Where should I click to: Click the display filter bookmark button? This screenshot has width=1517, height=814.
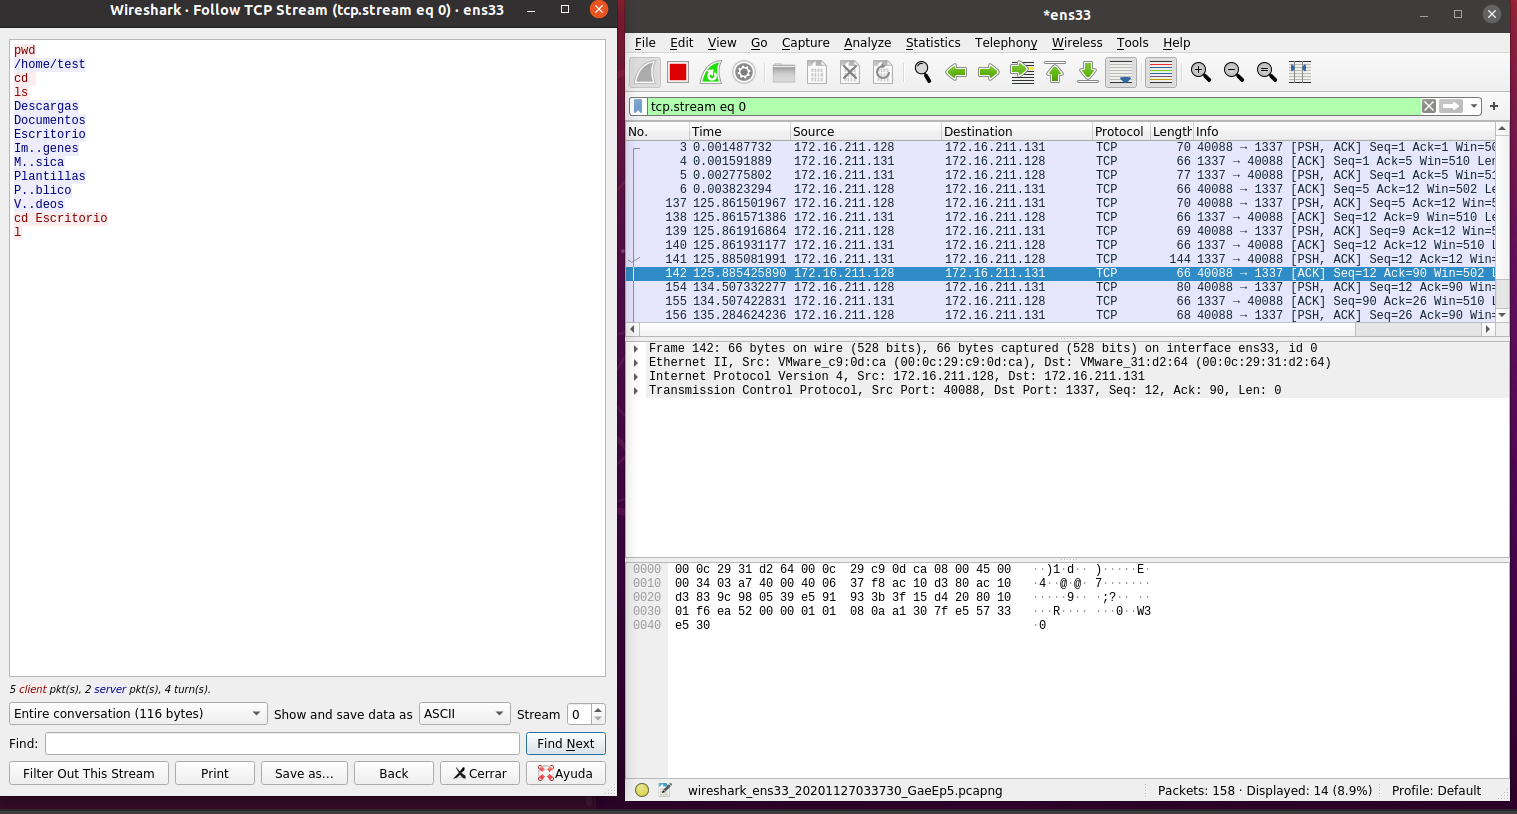pyautogui.click(x=638, y=106)
